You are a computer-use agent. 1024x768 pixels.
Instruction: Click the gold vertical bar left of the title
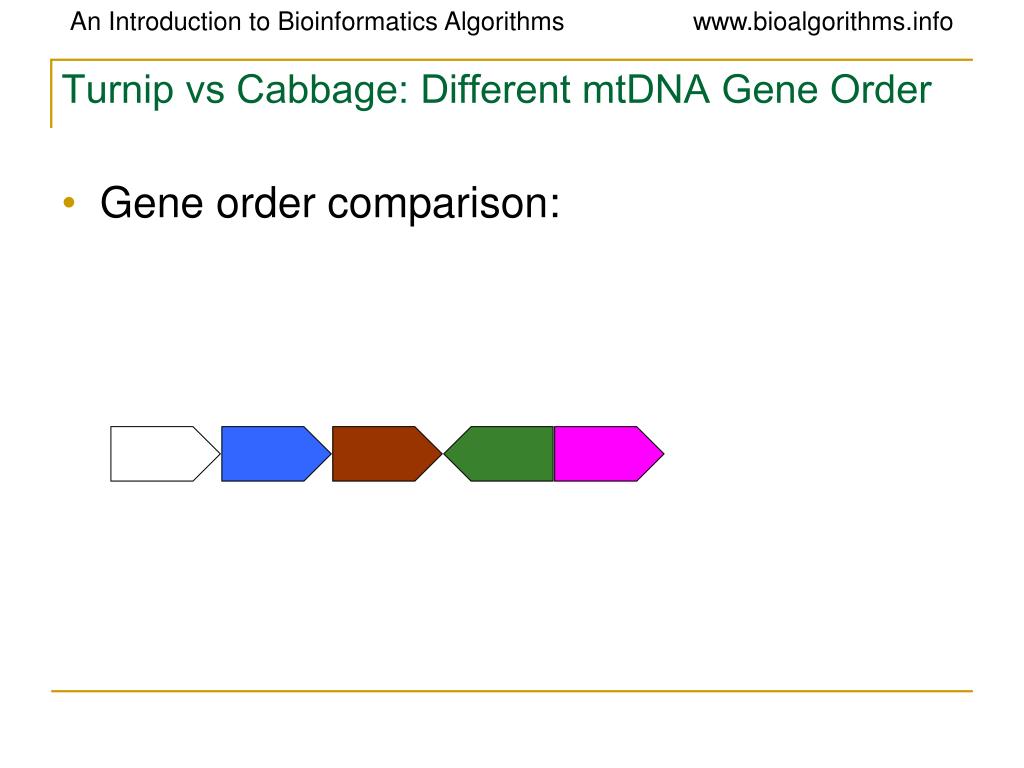[x=51, y=93]
